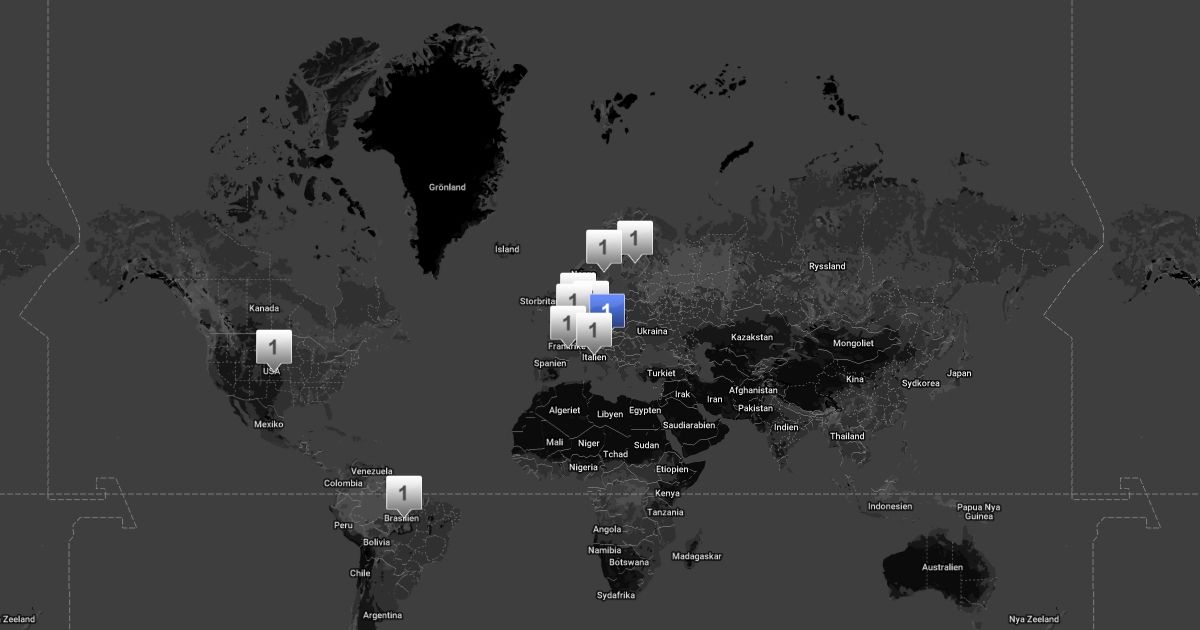Image resolution: width=1200 pixels, height=630 pixels.
Task: Open the marker pointing at Italien
Action: pos(594,330)
